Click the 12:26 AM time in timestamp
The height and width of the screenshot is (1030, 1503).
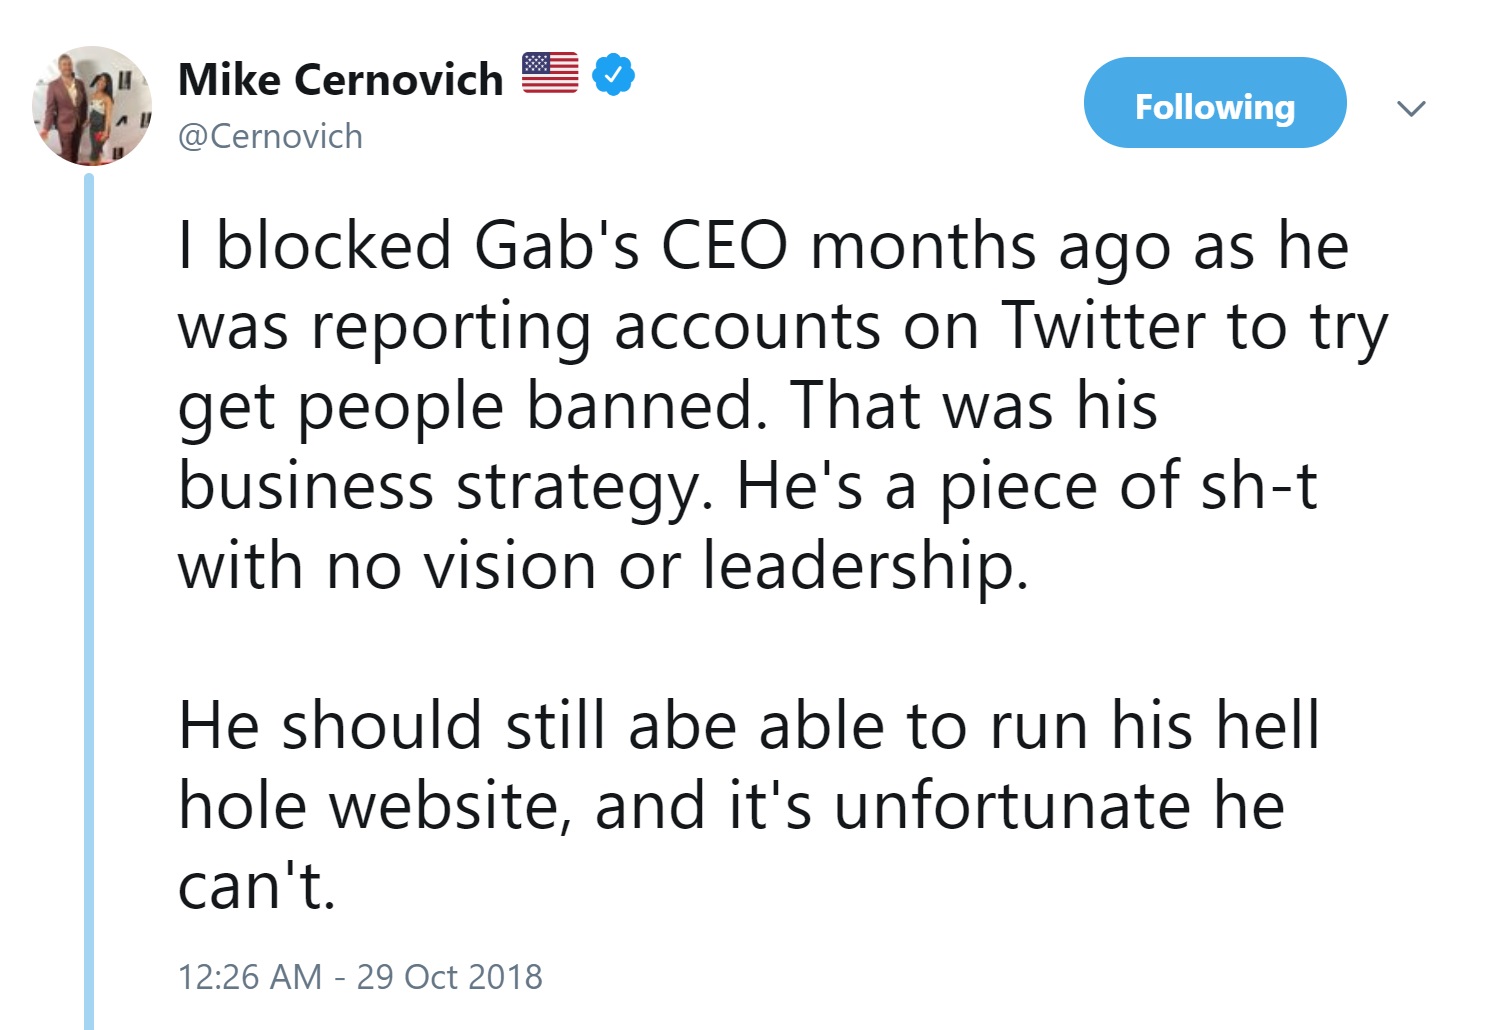[x=249, y=977]
